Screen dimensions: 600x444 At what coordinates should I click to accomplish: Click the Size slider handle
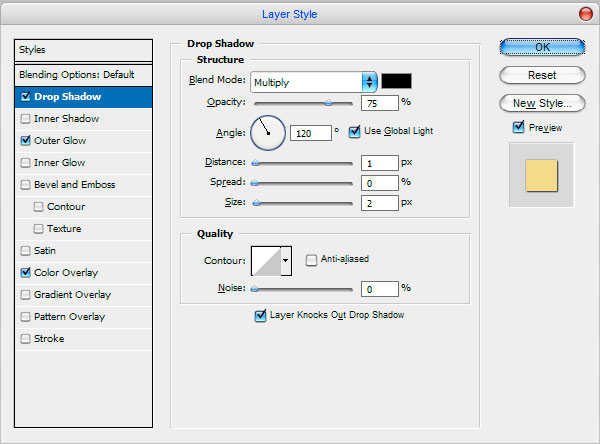(x=257, y=203)
